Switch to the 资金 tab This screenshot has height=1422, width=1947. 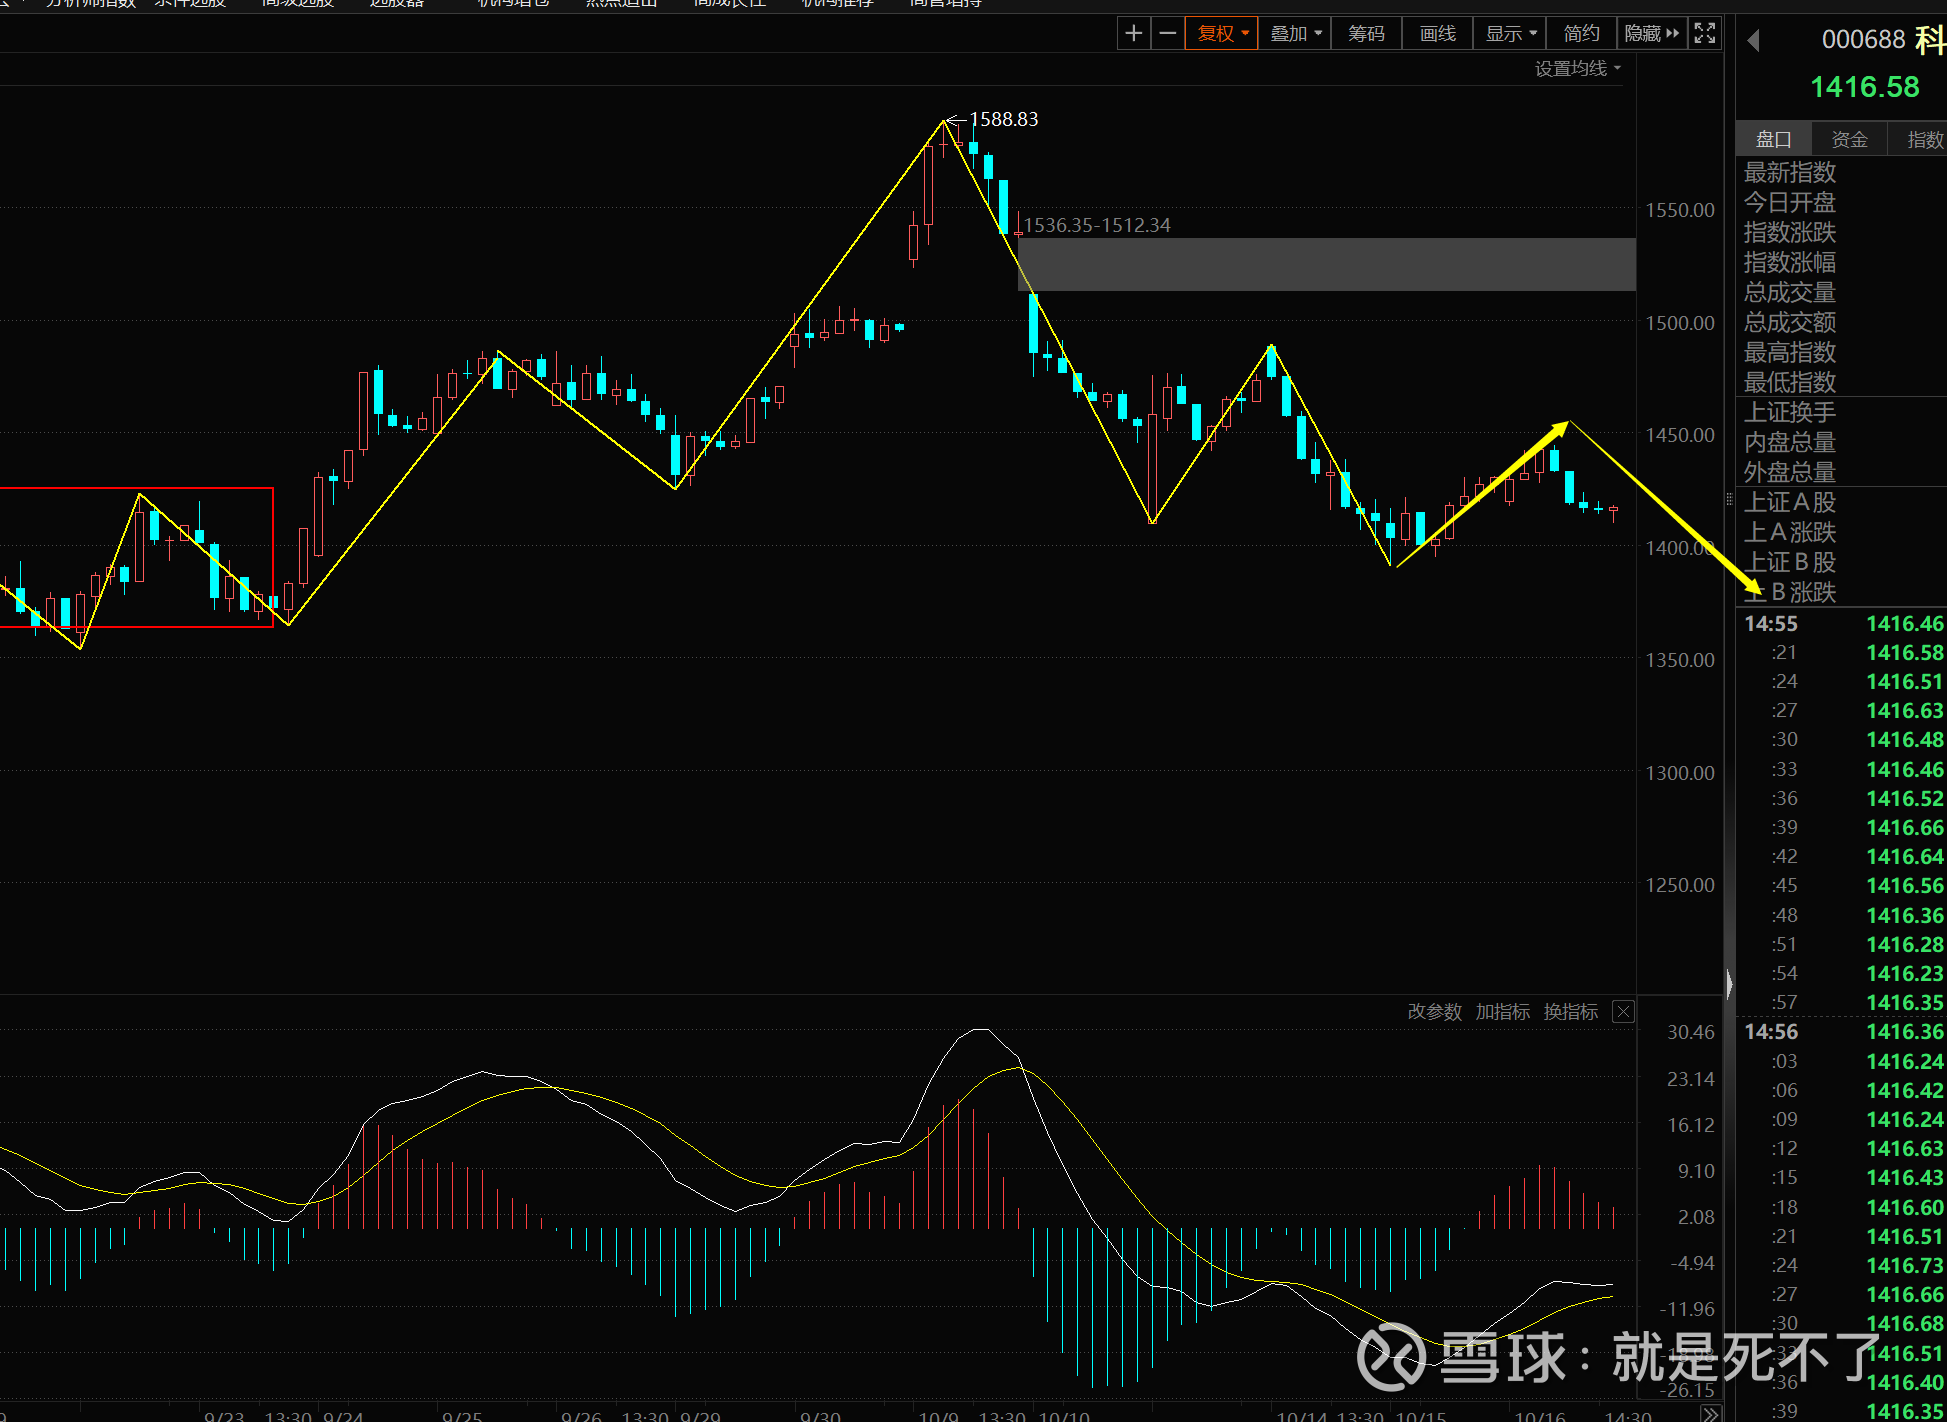1849,140
